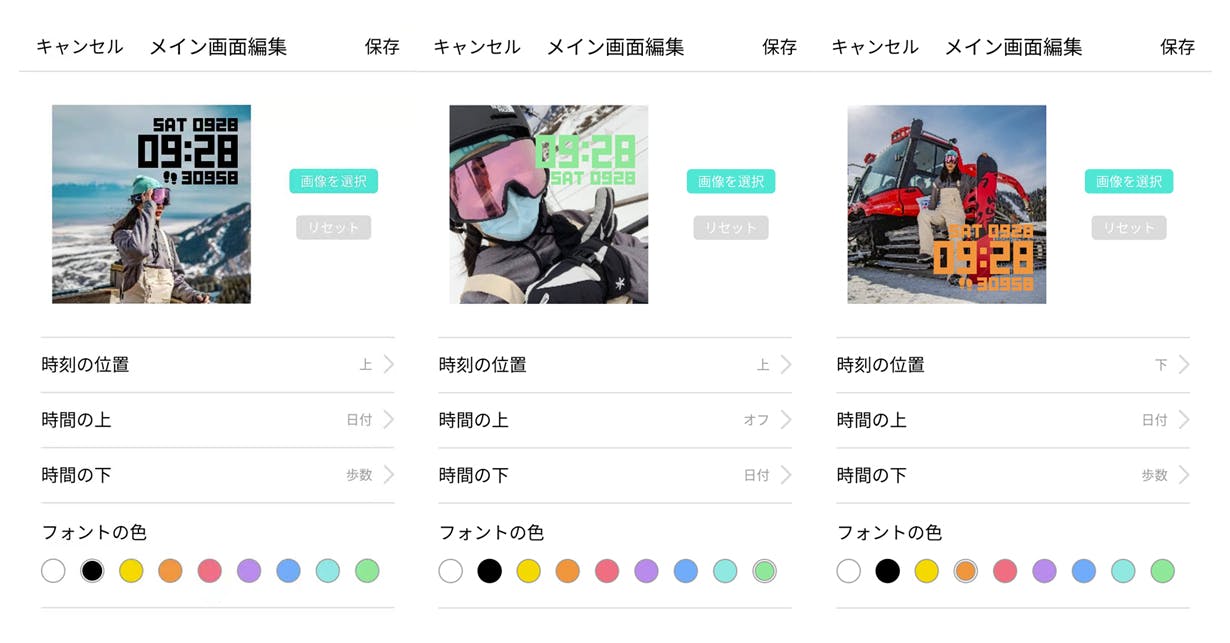Open 時間の下 歩数 chevron in right panel
This screenshot has width=1230, height=643.
(x=1184, y=475)
